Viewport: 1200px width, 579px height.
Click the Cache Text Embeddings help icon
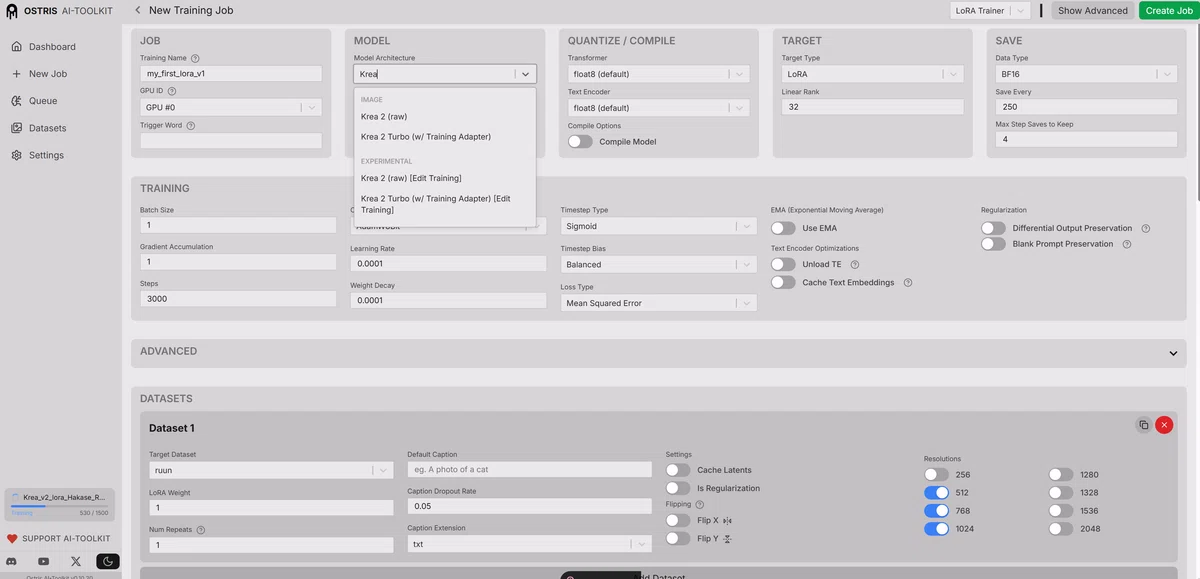tap(908, 283)
